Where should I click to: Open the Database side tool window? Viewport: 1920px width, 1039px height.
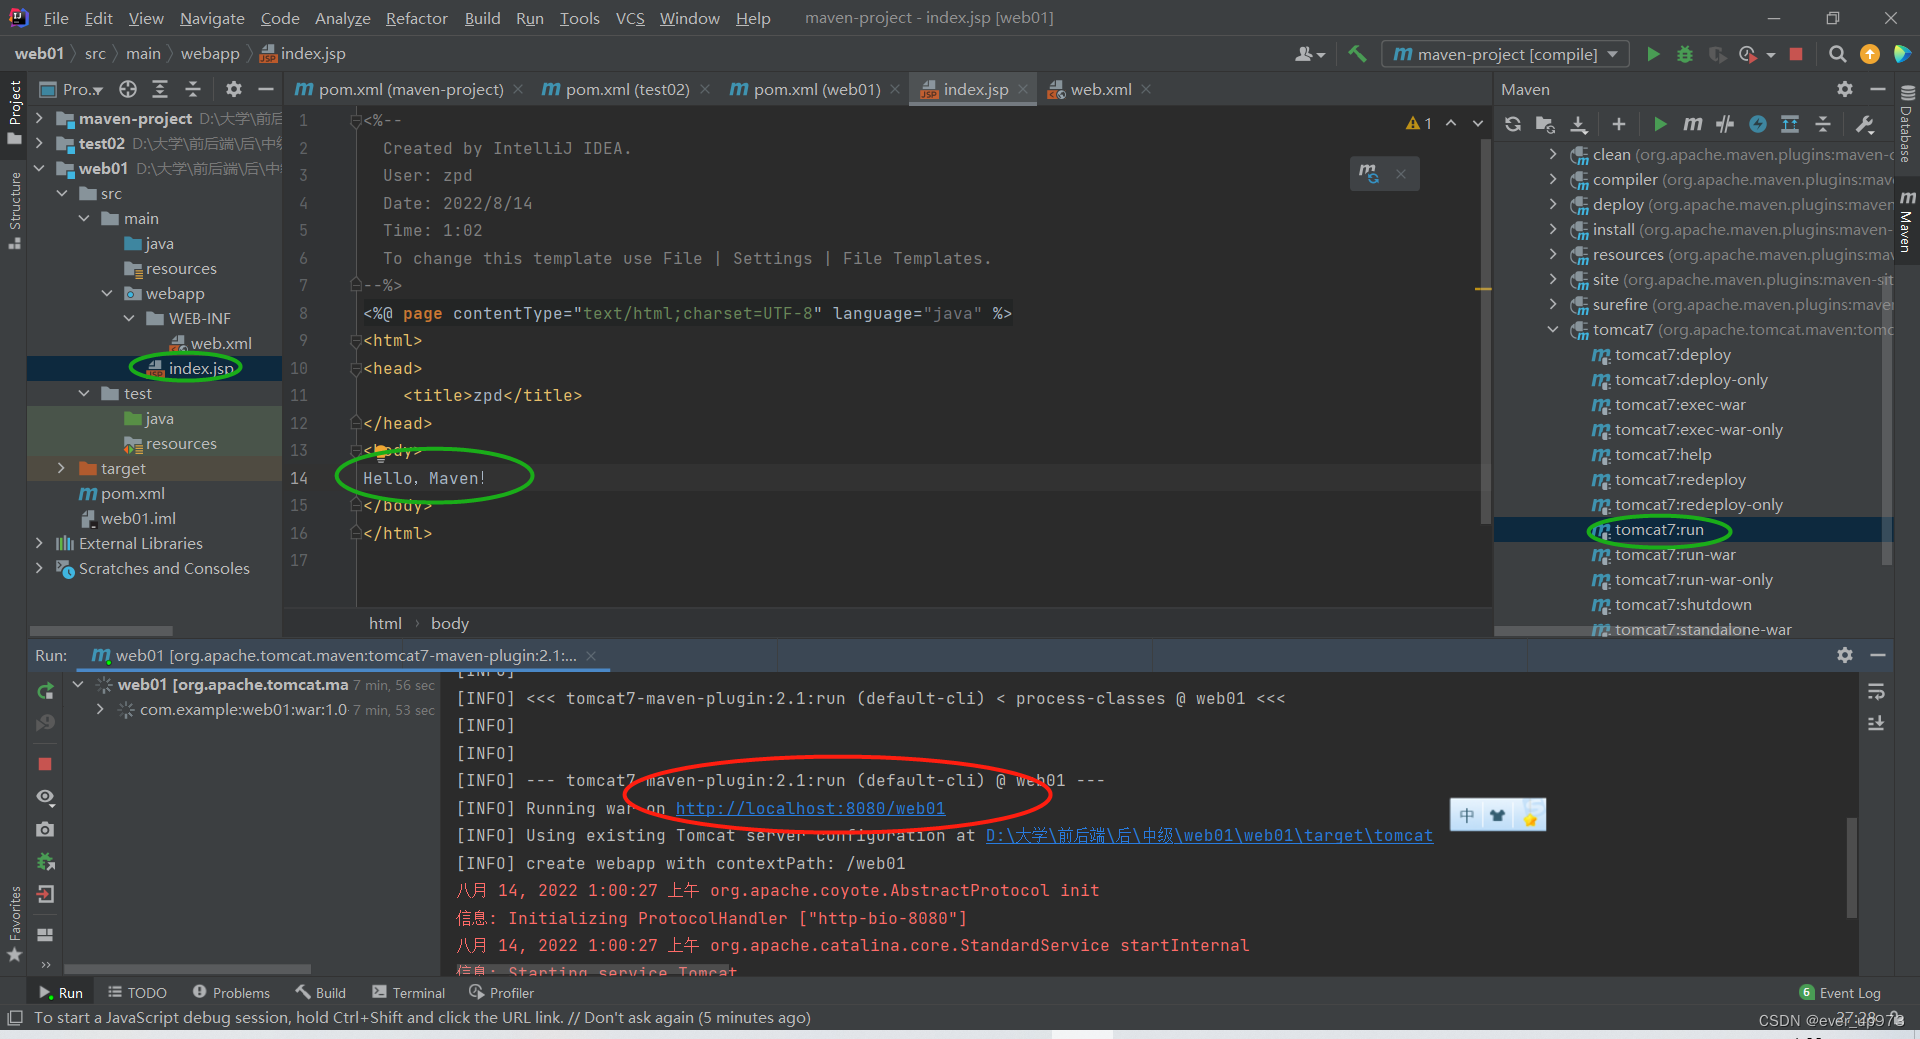point(1906,125)
